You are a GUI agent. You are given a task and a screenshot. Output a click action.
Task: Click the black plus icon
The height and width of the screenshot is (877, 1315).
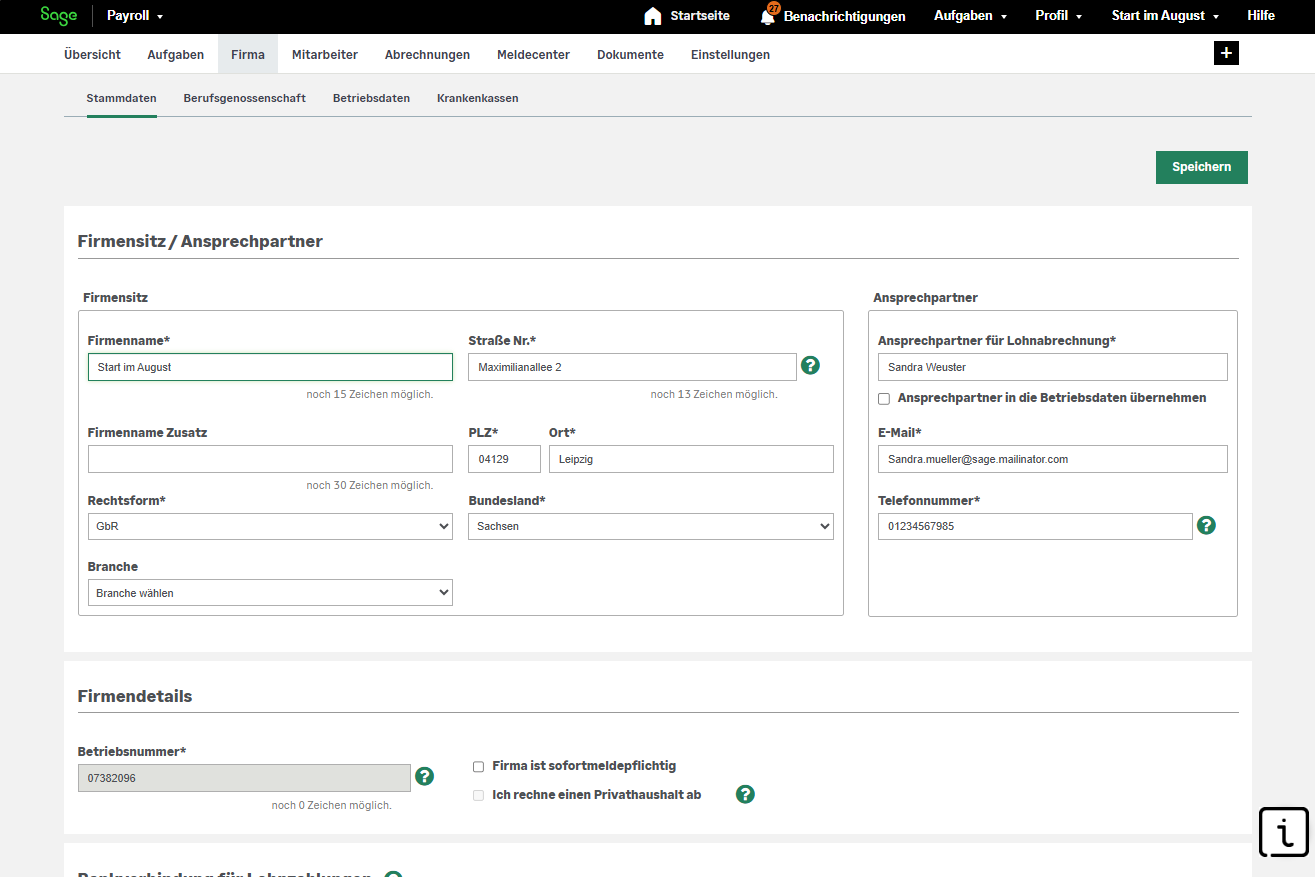[x=1226, y=54]
